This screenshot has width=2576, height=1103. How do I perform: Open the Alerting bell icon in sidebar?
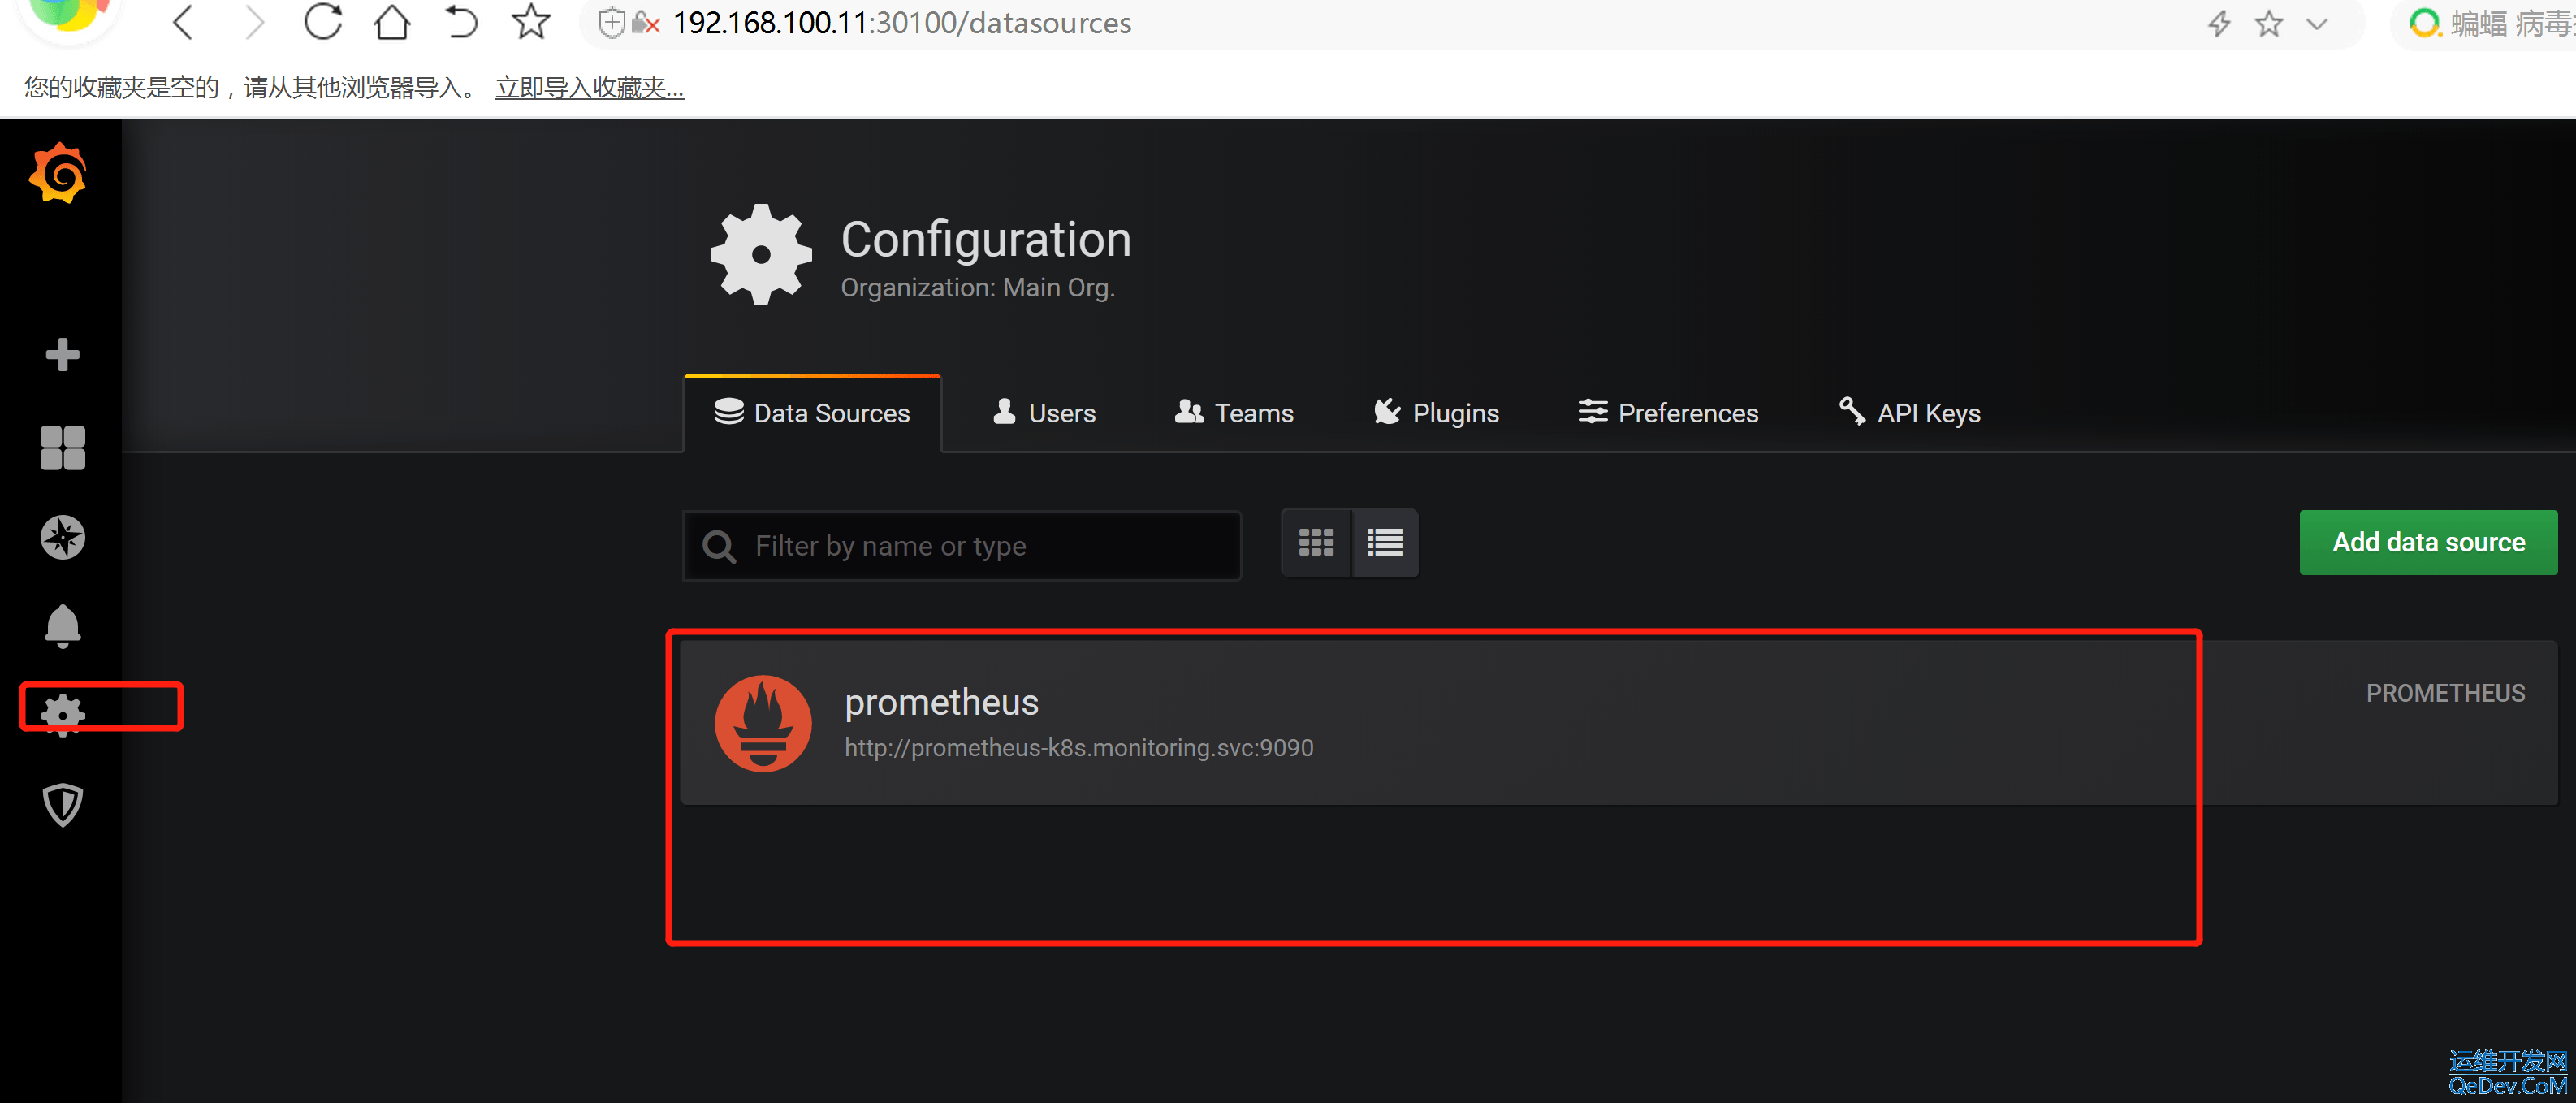coord(62,626)
